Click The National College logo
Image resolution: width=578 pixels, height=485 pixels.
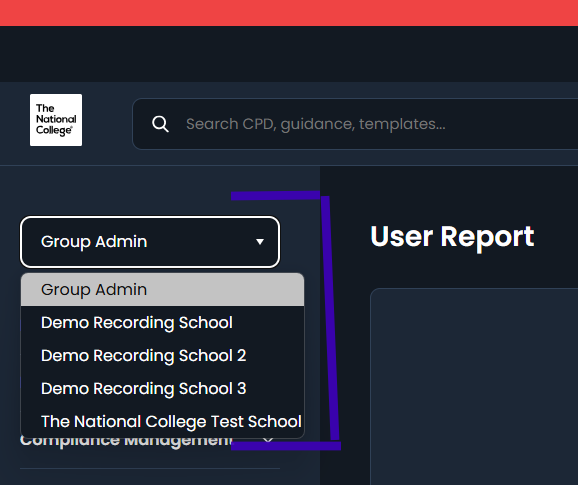[56, 120]
